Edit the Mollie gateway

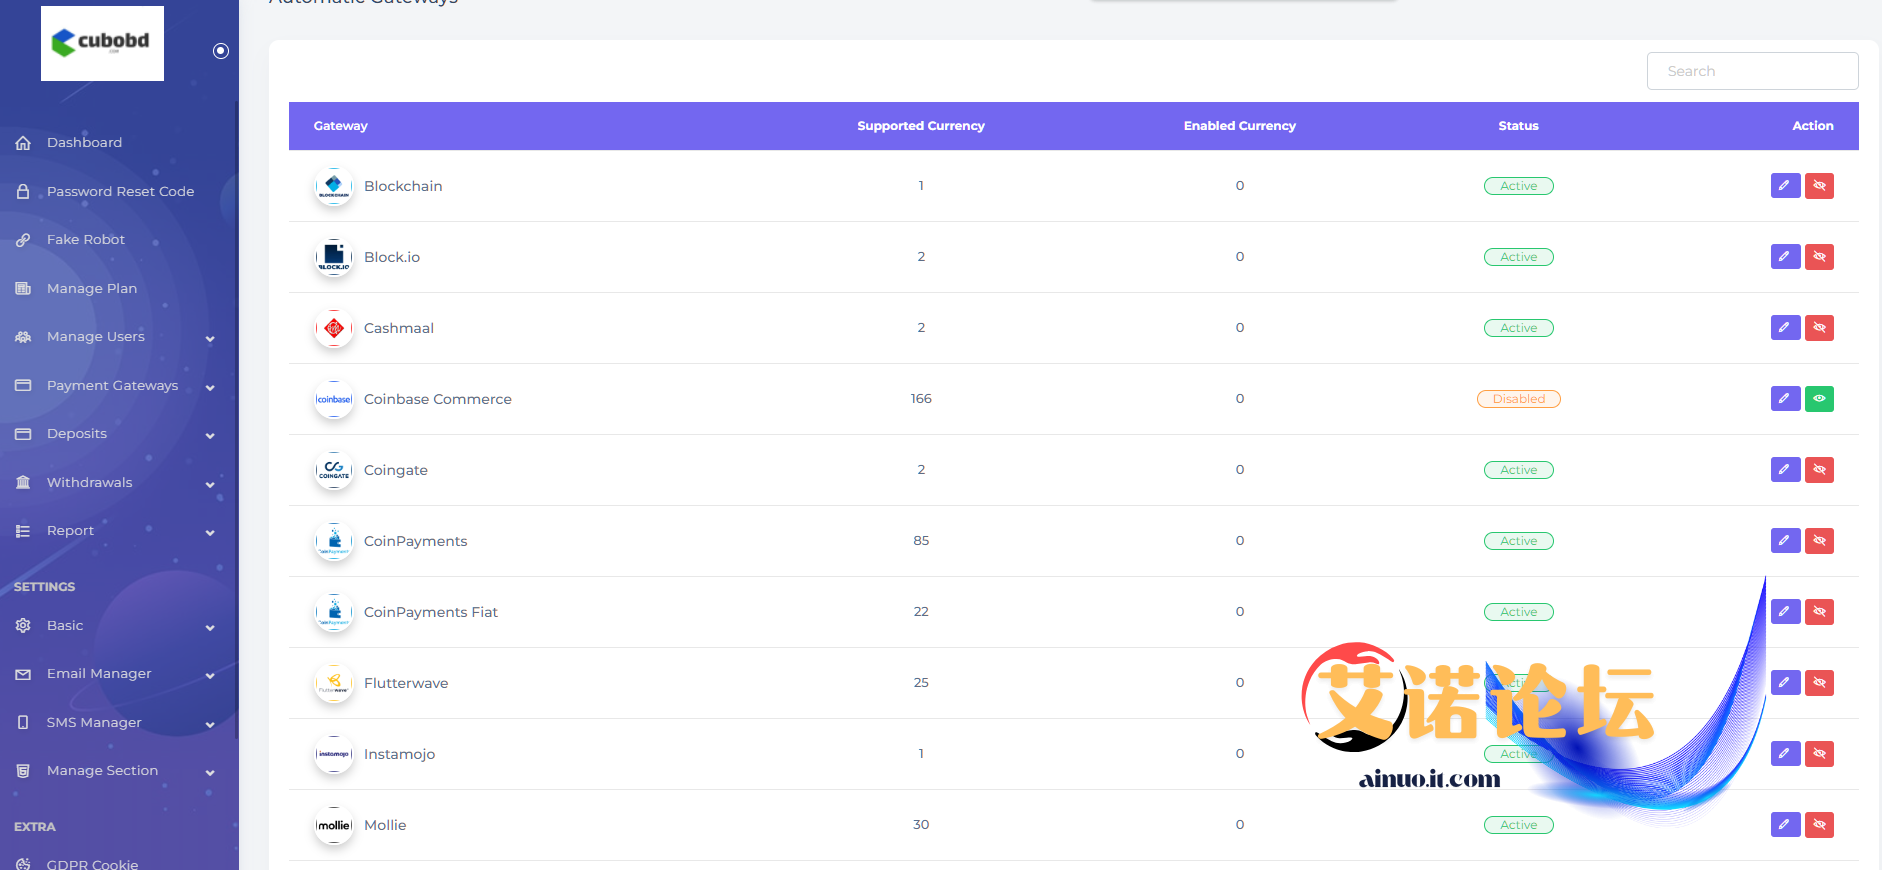tap(1785, 825)
